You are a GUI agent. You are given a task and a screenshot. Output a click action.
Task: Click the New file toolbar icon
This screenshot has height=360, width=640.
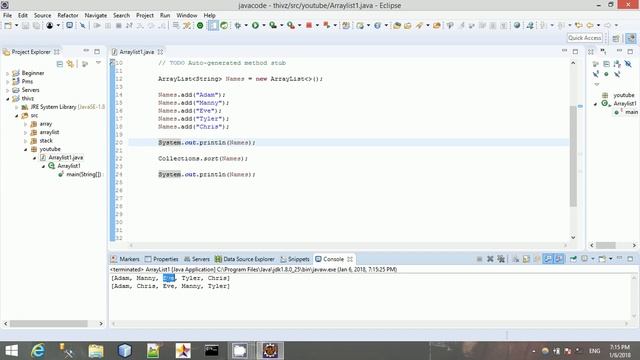point(8,25)
